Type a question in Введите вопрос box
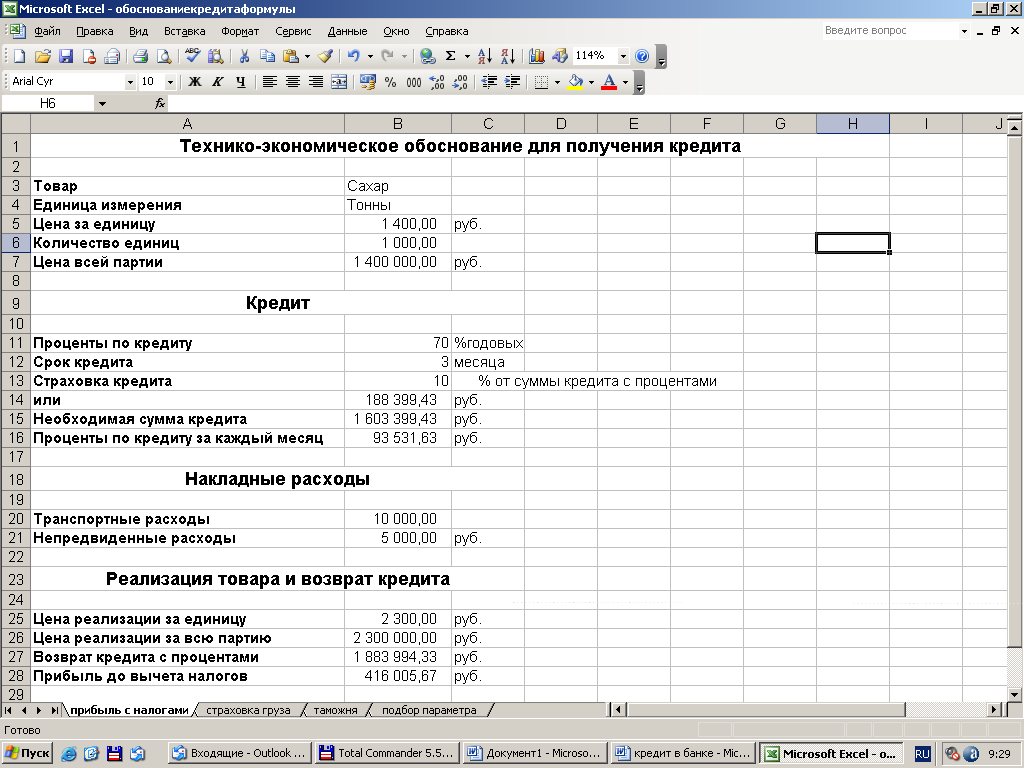 (x=889, y=31)
